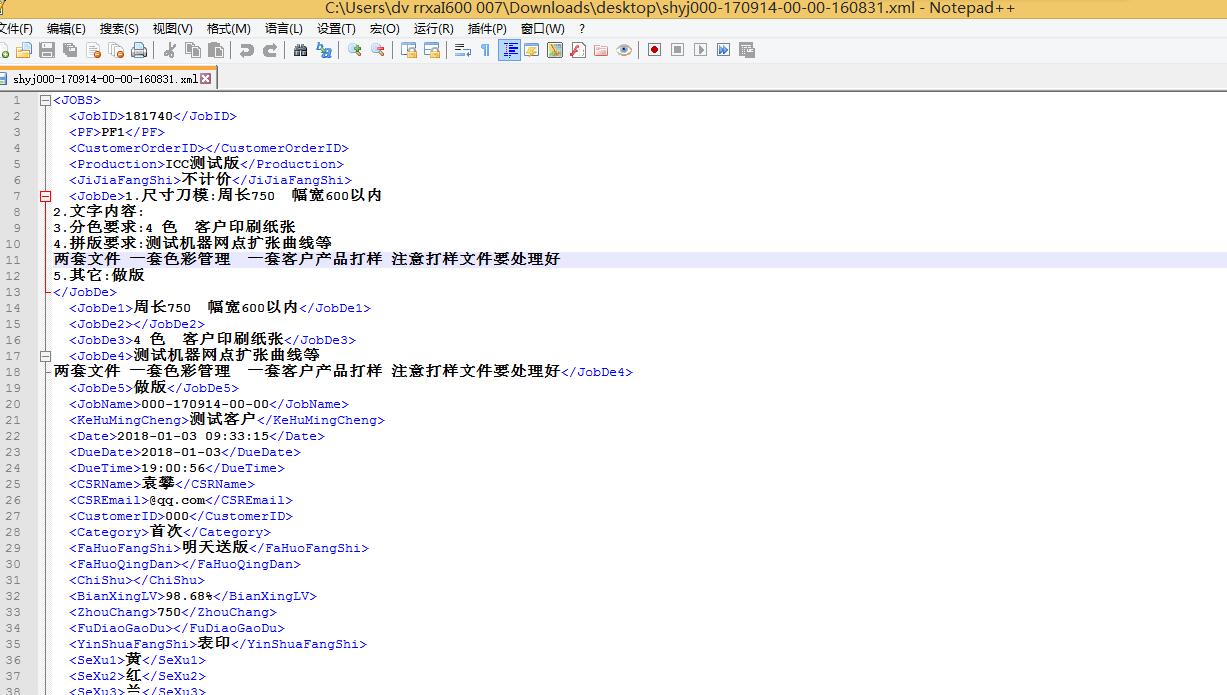Stop macro recording square button
The height and width of the screenshot is (695, 1227).
(x=677, y=50)
